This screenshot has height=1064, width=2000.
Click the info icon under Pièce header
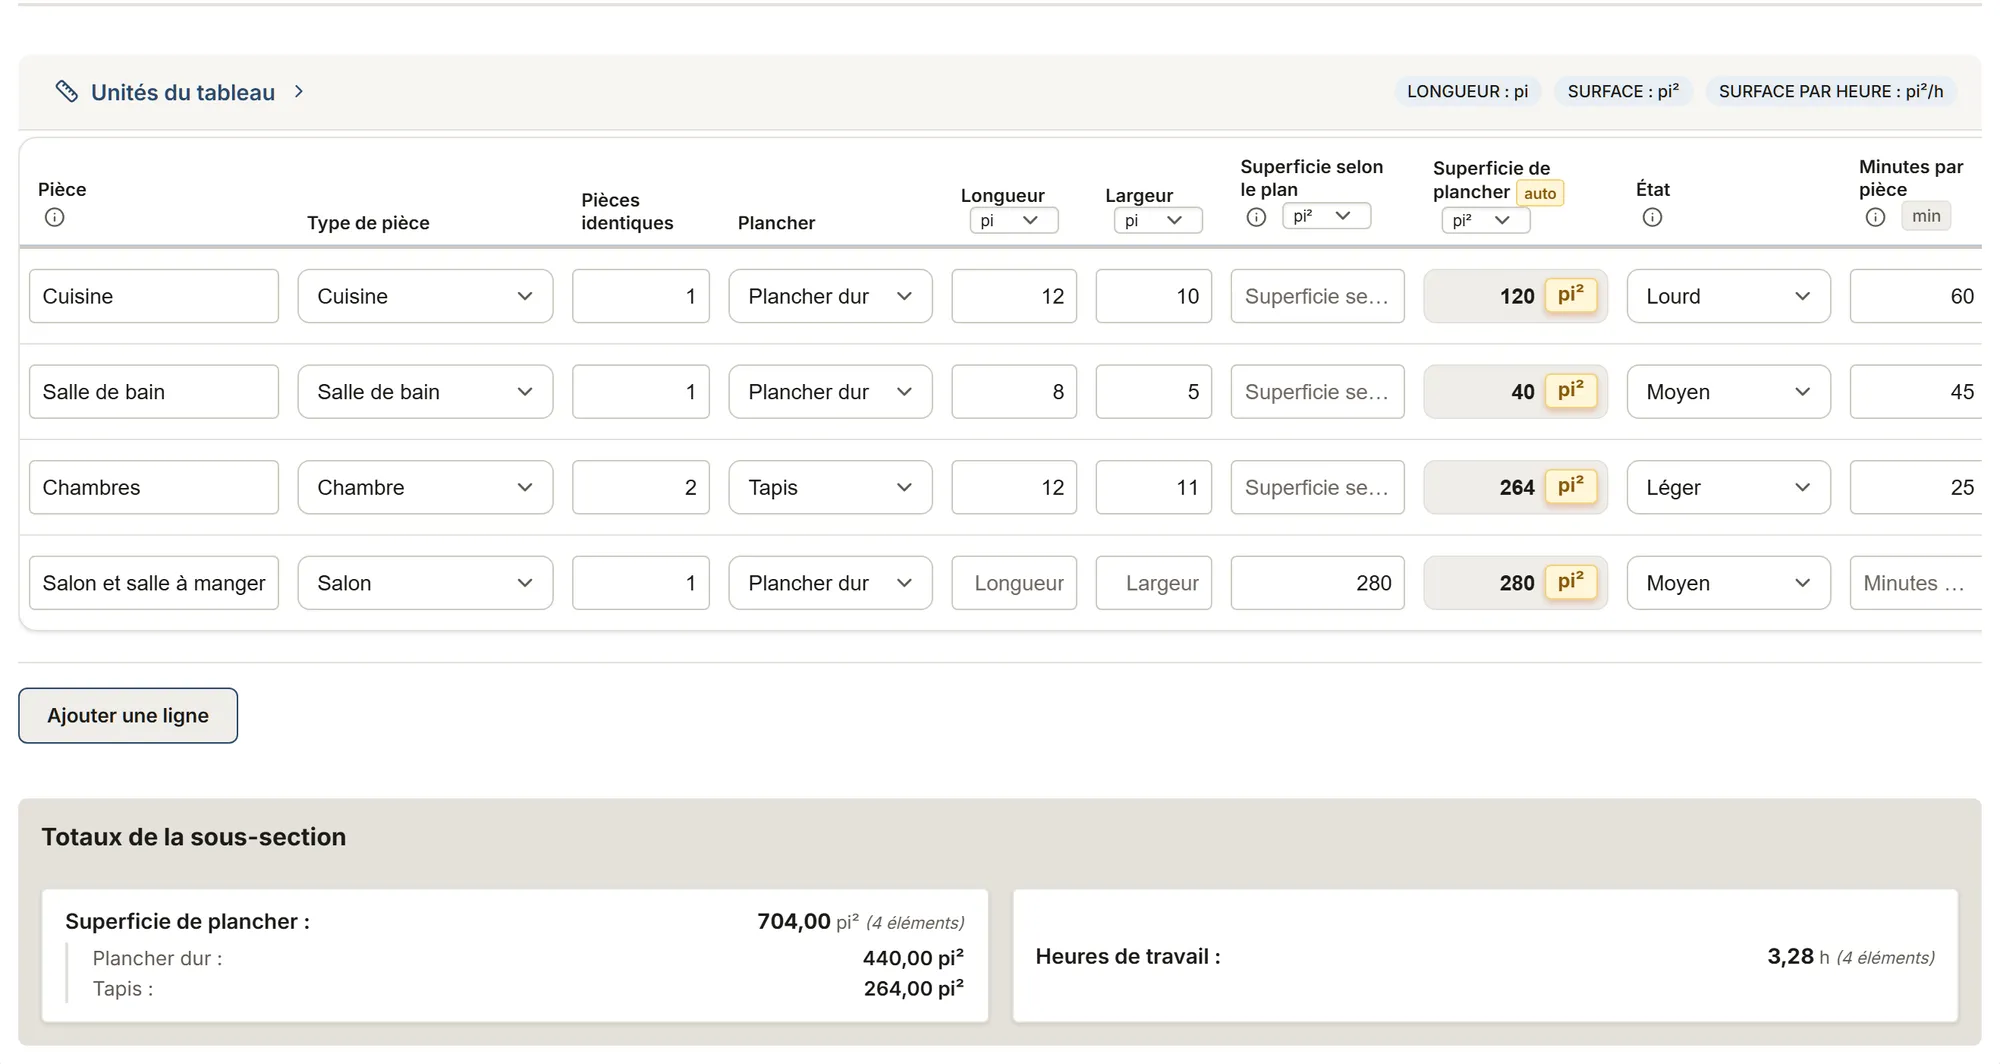(55, 217)
